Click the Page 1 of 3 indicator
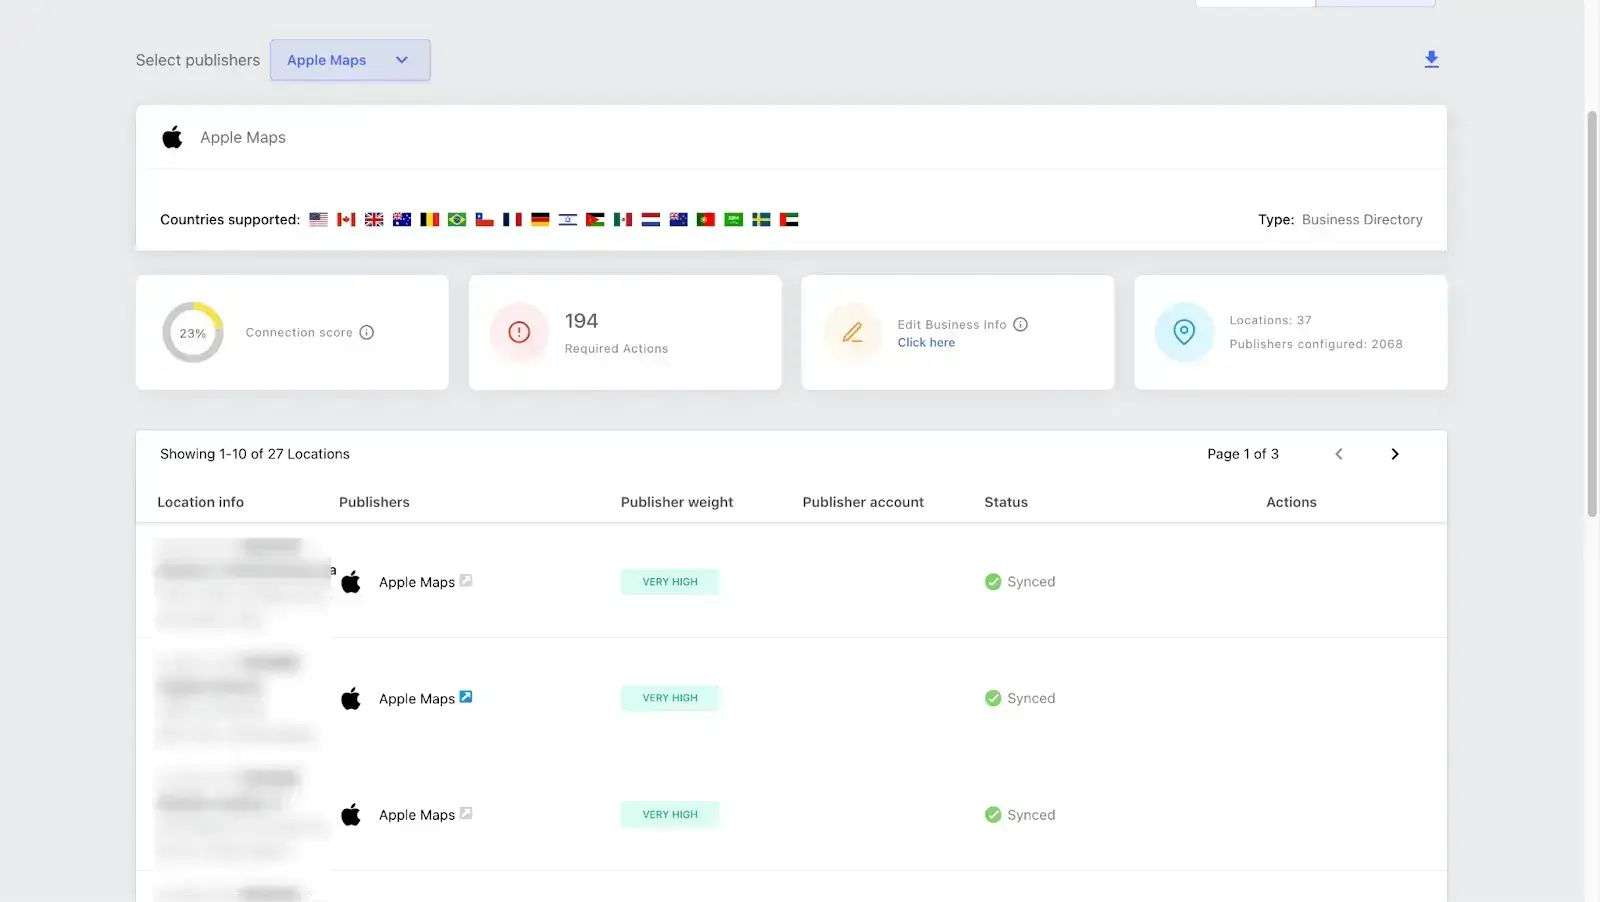 click(x=1243, y=454)
